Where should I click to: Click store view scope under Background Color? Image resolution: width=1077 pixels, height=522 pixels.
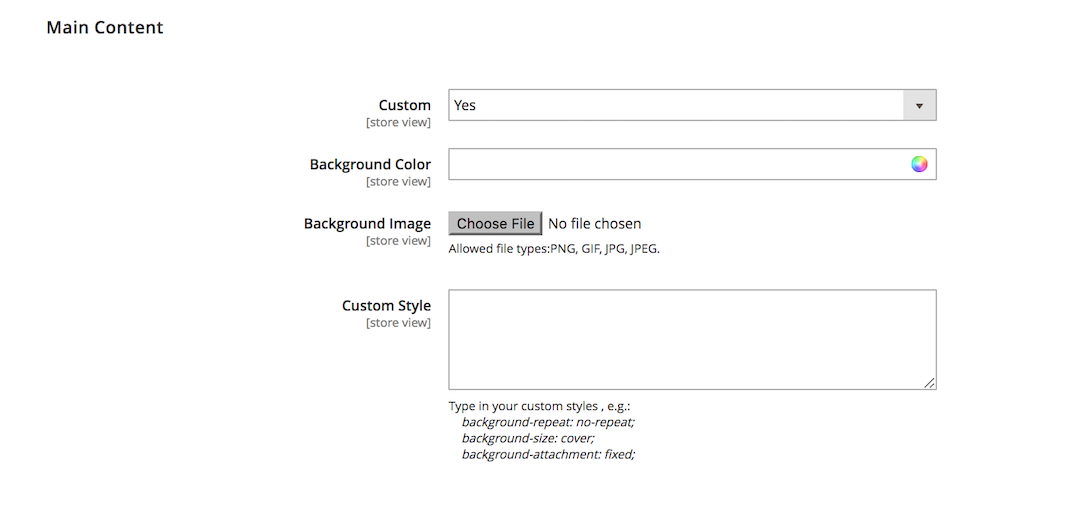tap(398, 181)
